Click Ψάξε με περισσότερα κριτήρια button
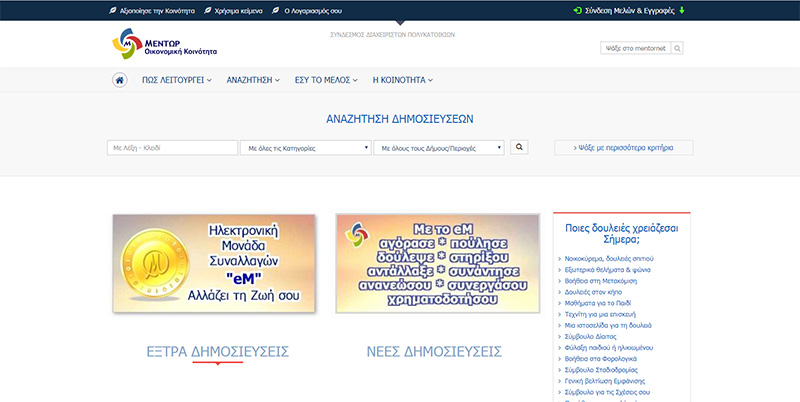The height and width of the screenshot is (402, 800). pos(623,147)
